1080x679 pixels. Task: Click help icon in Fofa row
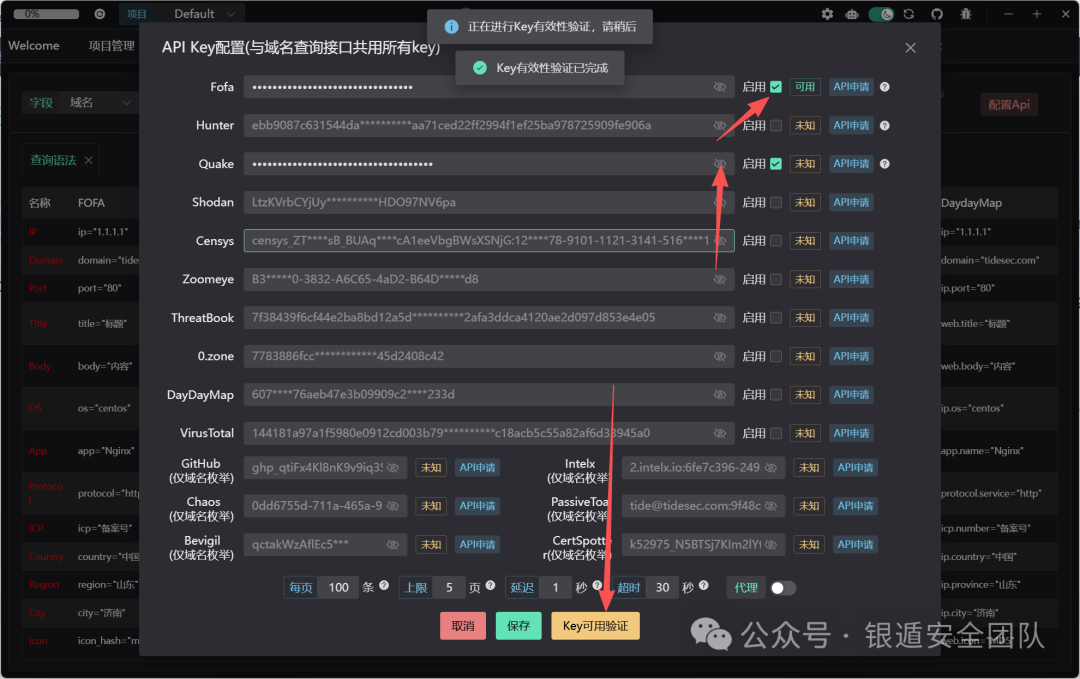pos(884,87)
